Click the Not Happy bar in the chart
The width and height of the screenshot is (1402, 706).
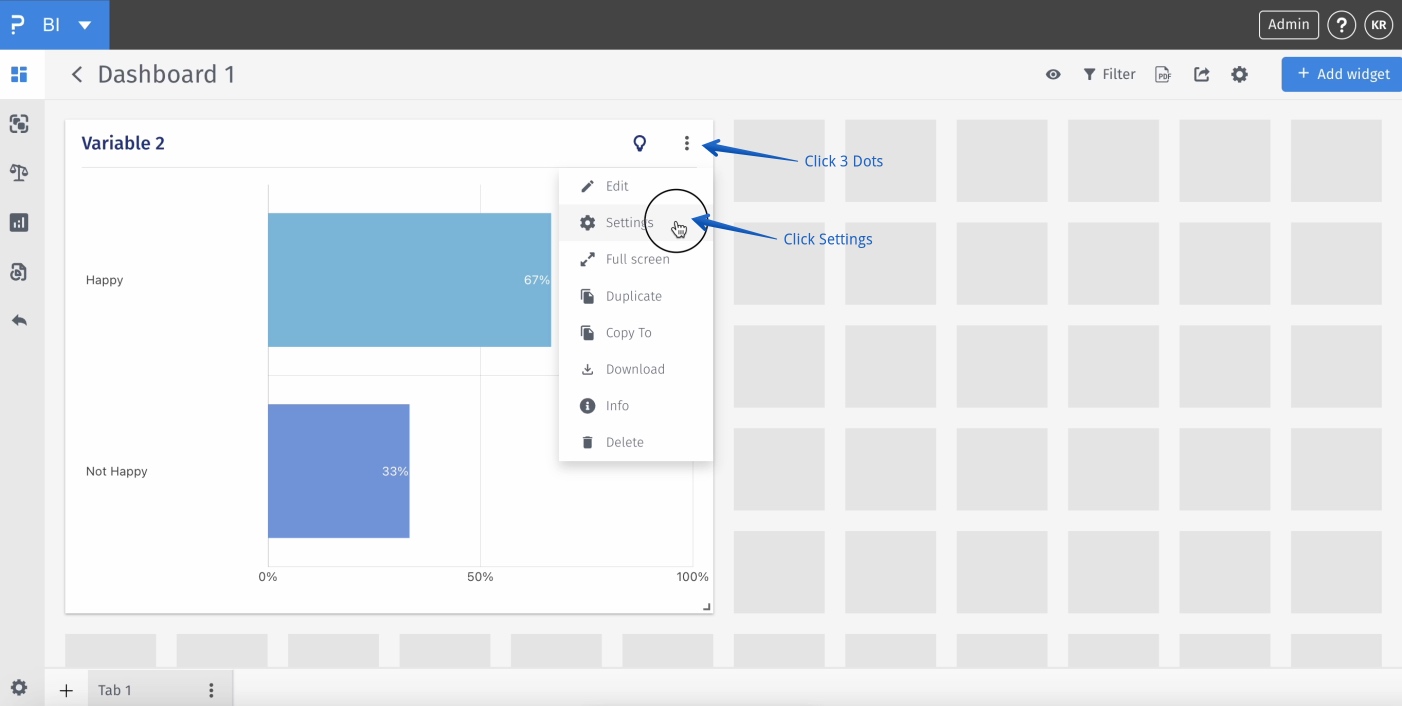click(x=339, y=471)
